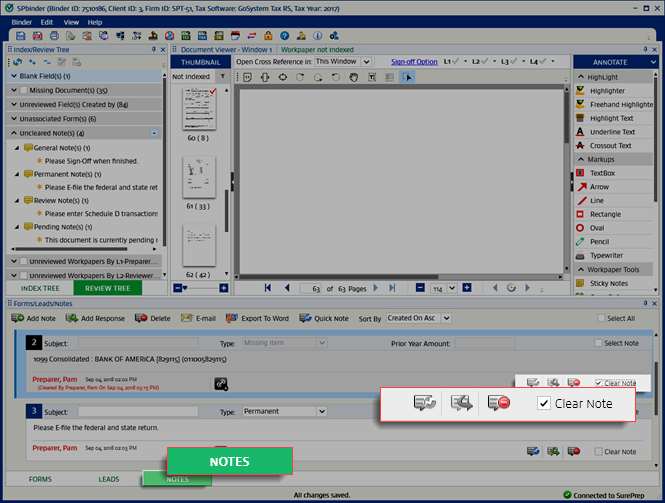665x503 pixels.
Task: Open the Sort By dropdown
Action: point(418,318)
